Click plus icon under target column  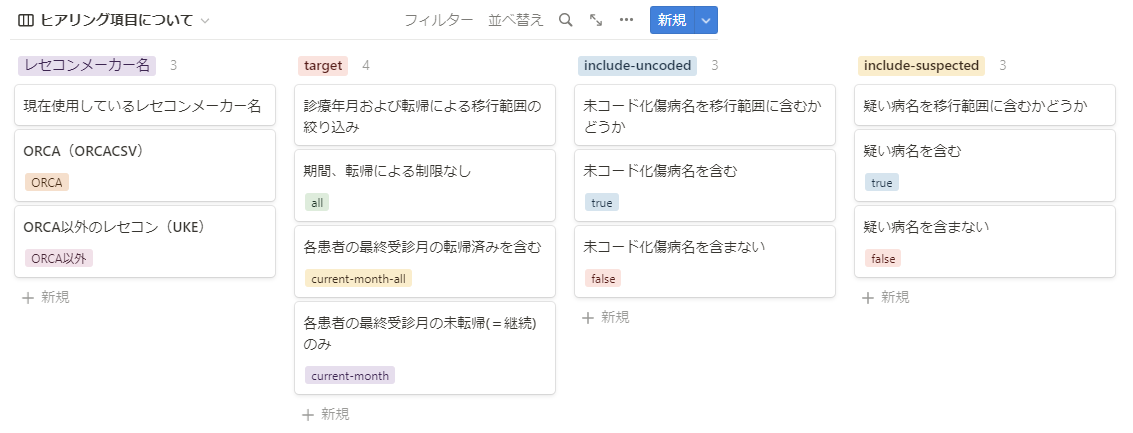pyautogui.click(x=308, y=414)
